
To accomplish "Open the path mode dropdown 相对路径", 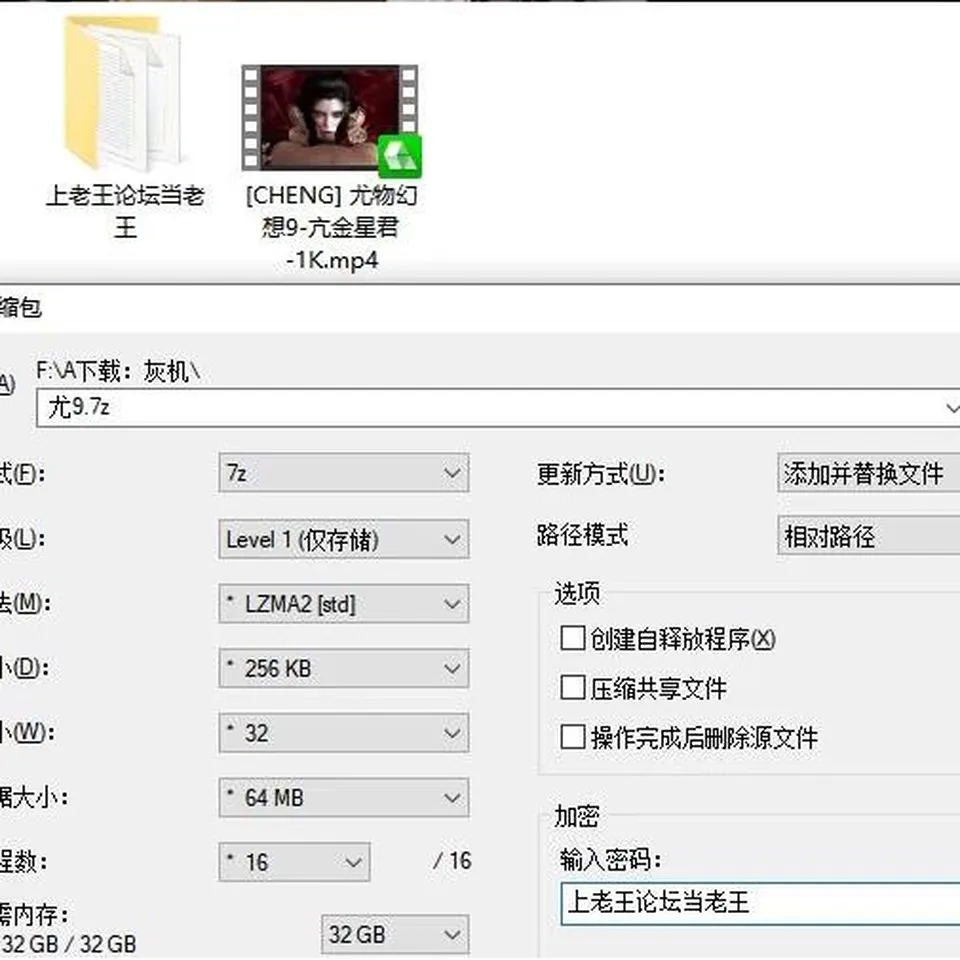I will coord(869,536).
